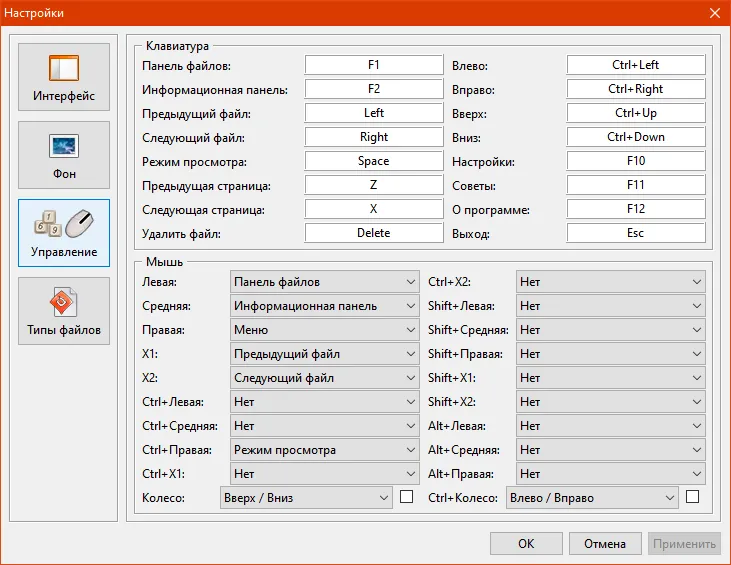Focus the Вверх hotkey field
Image resolution: width=731 pixels, height=565 pixels.
click(x=636, y=113)
